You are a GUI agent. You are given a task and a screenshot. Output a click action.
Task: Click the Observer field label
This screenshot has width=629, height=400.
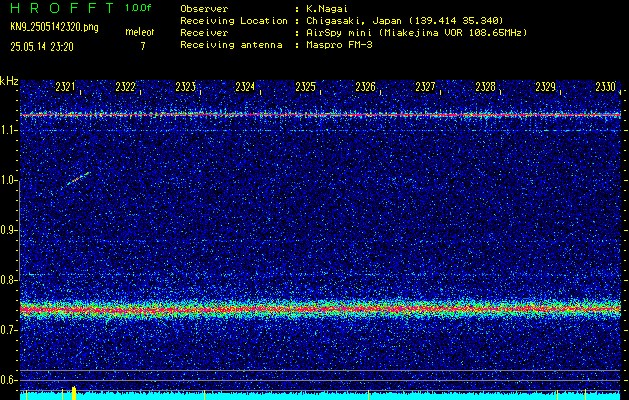tap(204, 9)
